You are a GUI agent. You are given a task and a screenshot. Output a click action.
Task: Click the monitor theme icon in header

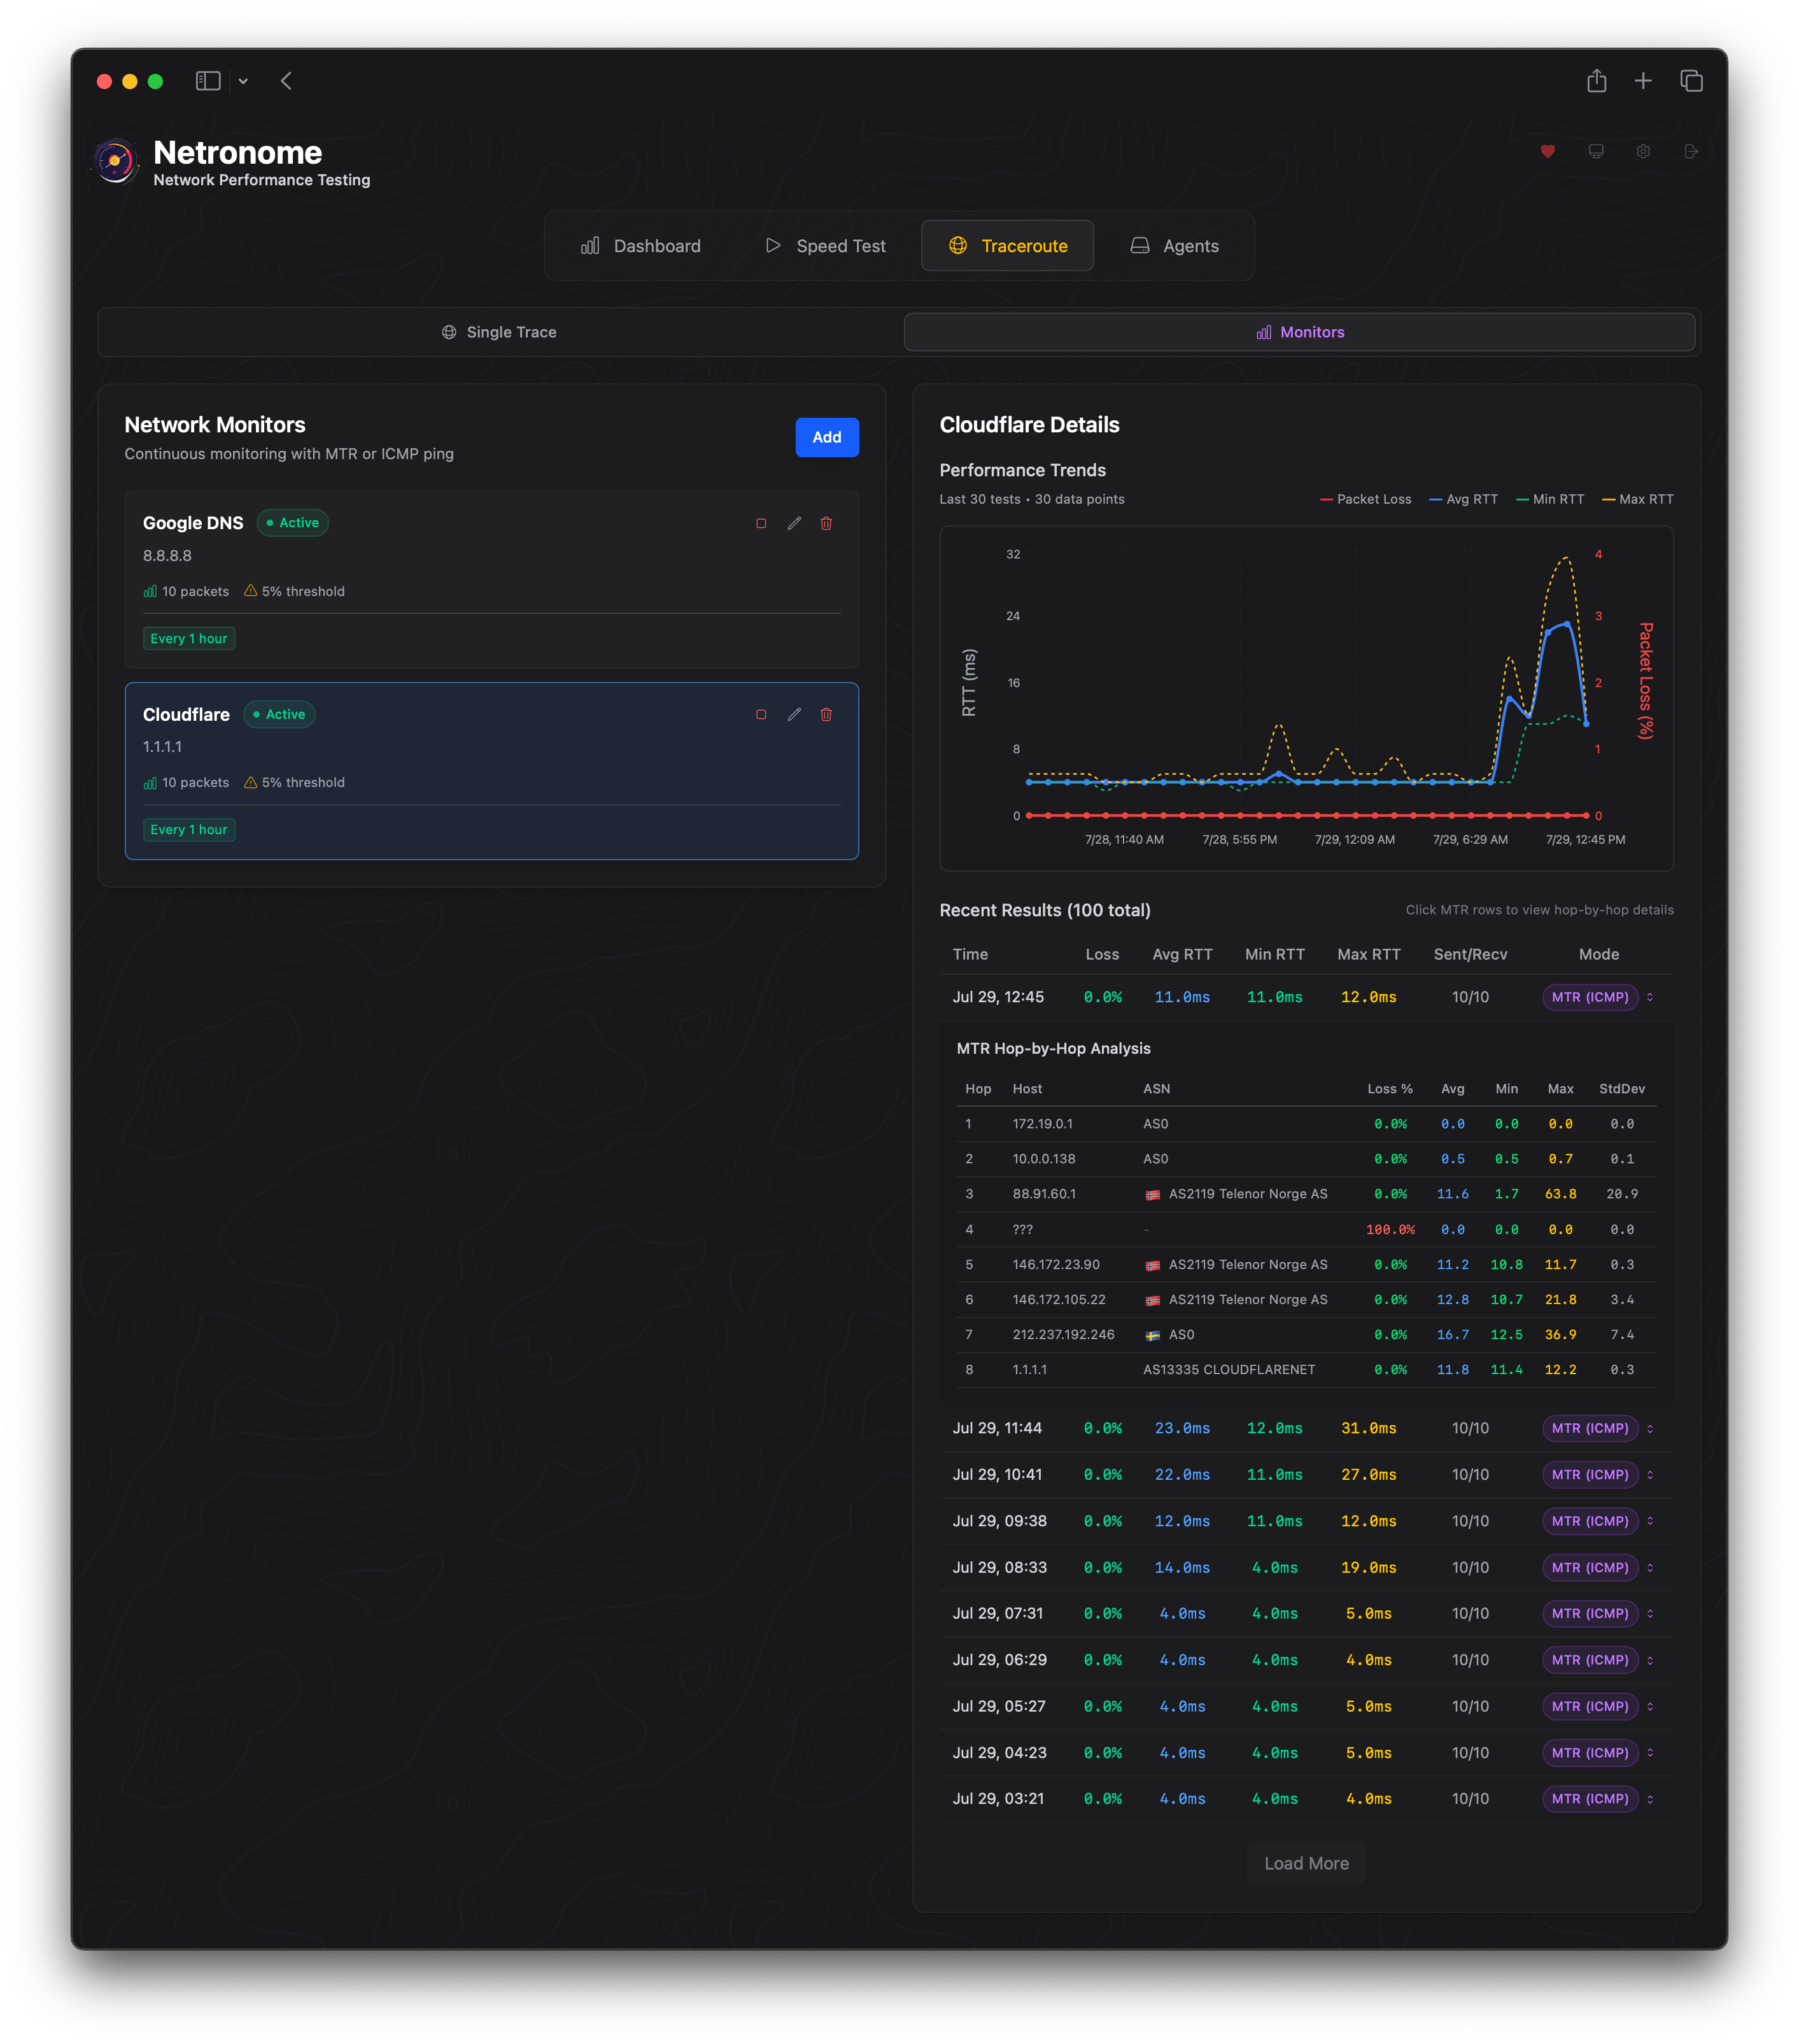[x=1595, y=152]
